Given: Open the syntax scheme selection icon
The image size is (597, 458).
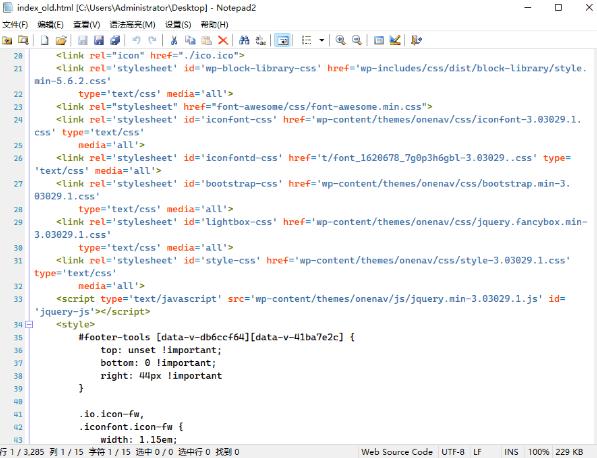Looking at the screenshot, I should pyautogui.click(x=378, y=40).
